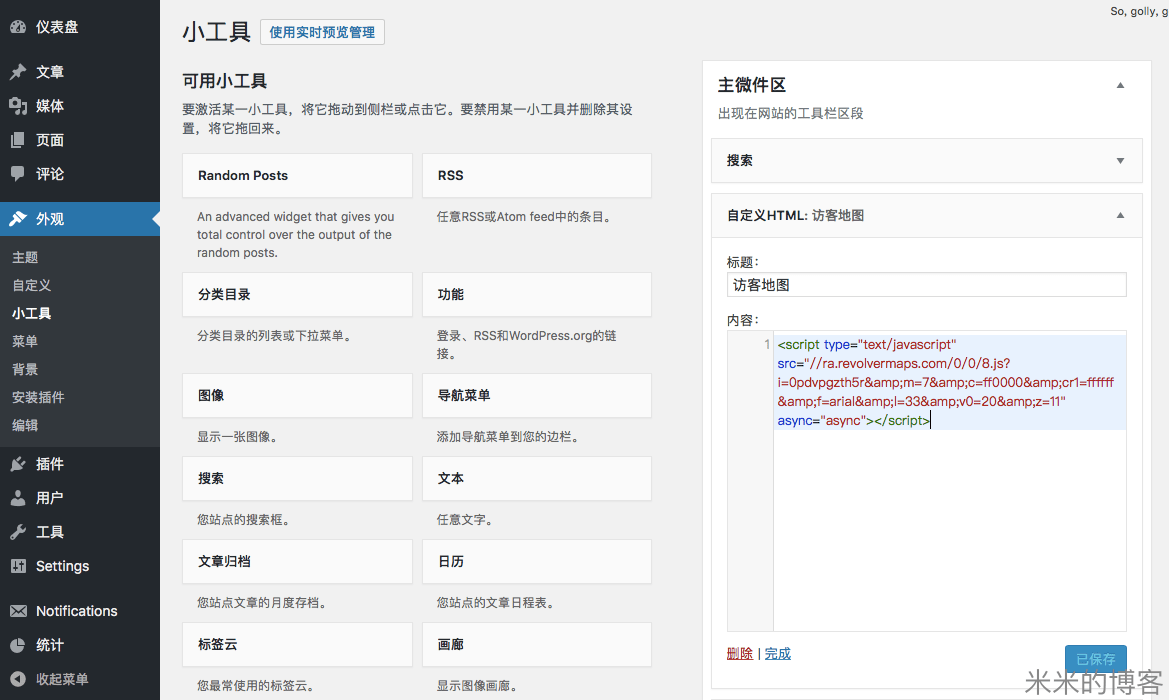The height and width of the screenshot is (700, 1169).
Task: Click the 页面 pages icon
Action: 18,139
